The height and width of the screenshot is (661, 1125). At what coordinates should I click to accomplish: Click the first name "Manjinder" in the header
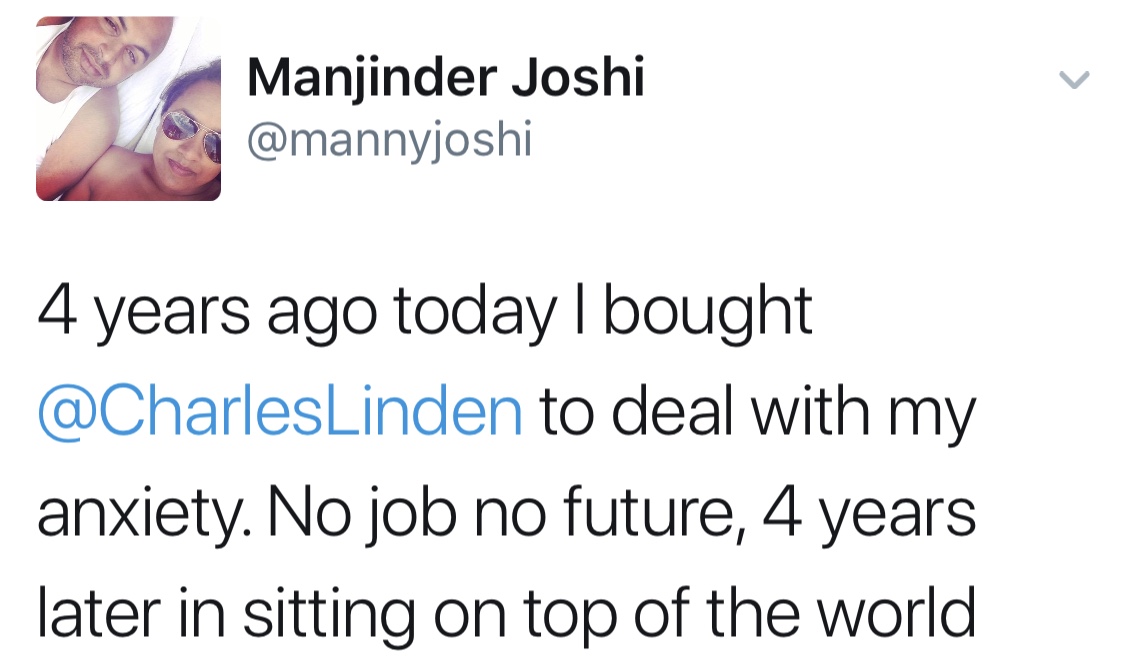point(372,77)
